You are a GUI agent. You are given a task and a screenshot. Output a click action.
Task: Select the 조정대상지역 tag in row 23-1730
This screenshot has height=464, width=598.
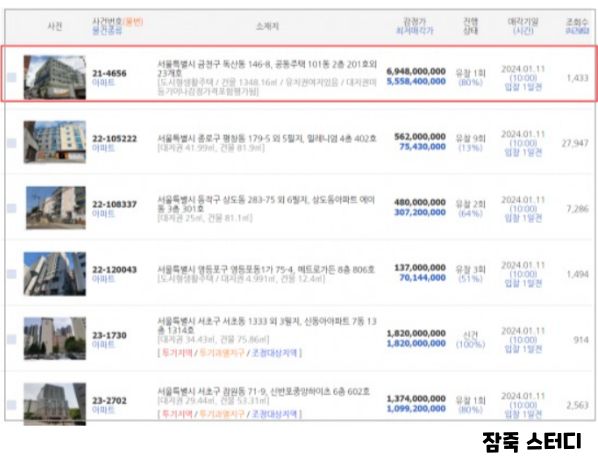coord(274,353)
